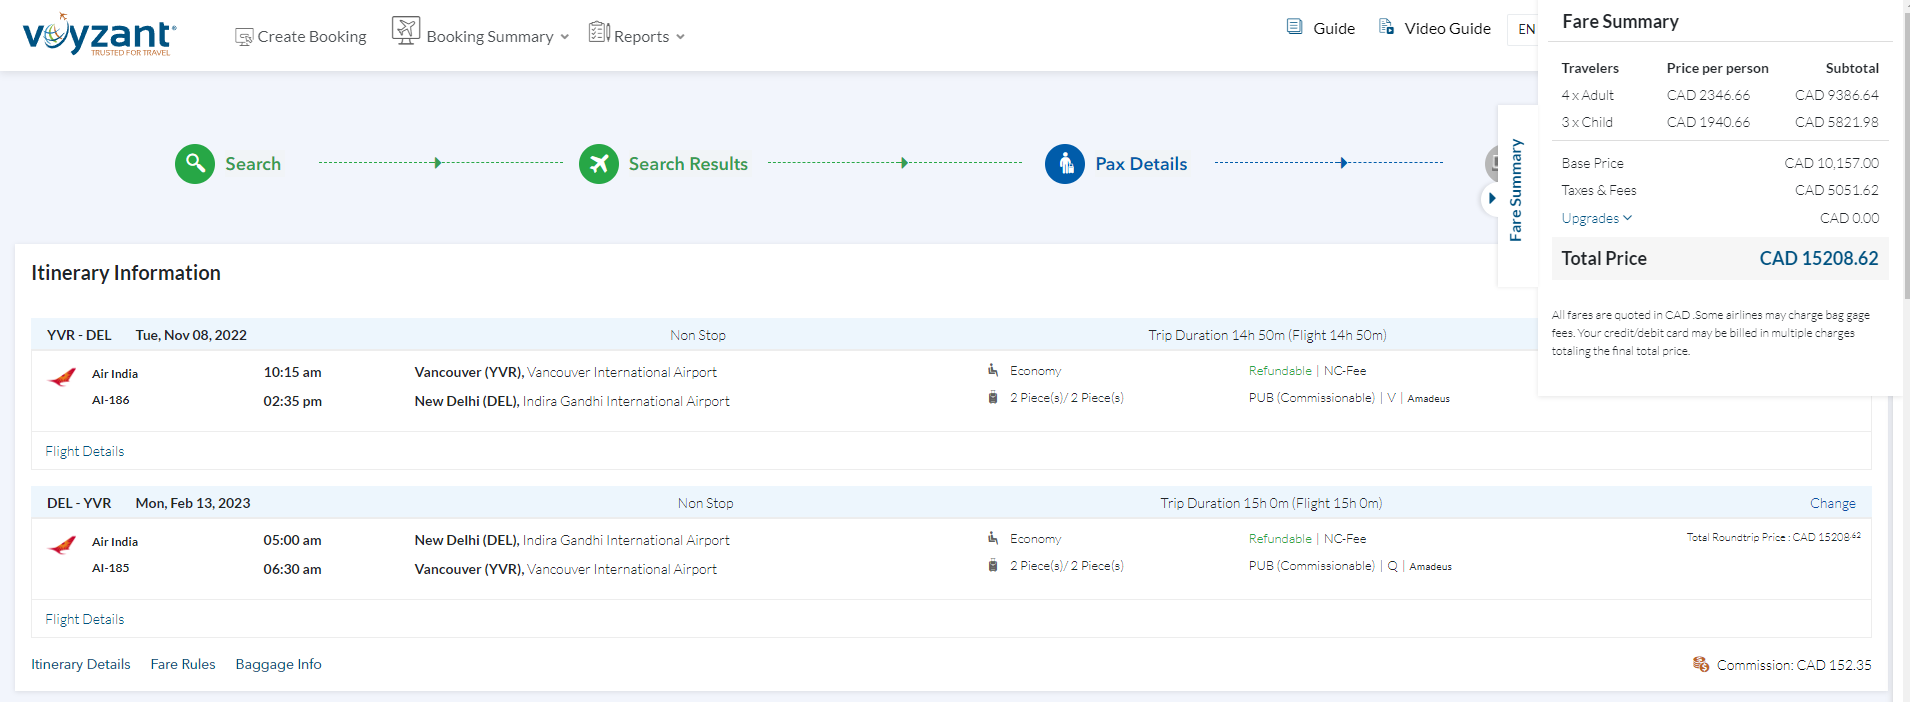The width and height of the screenshot is (1910, 702).
Task: Click the Change link for the itinerary
Action: (1832, 503)
